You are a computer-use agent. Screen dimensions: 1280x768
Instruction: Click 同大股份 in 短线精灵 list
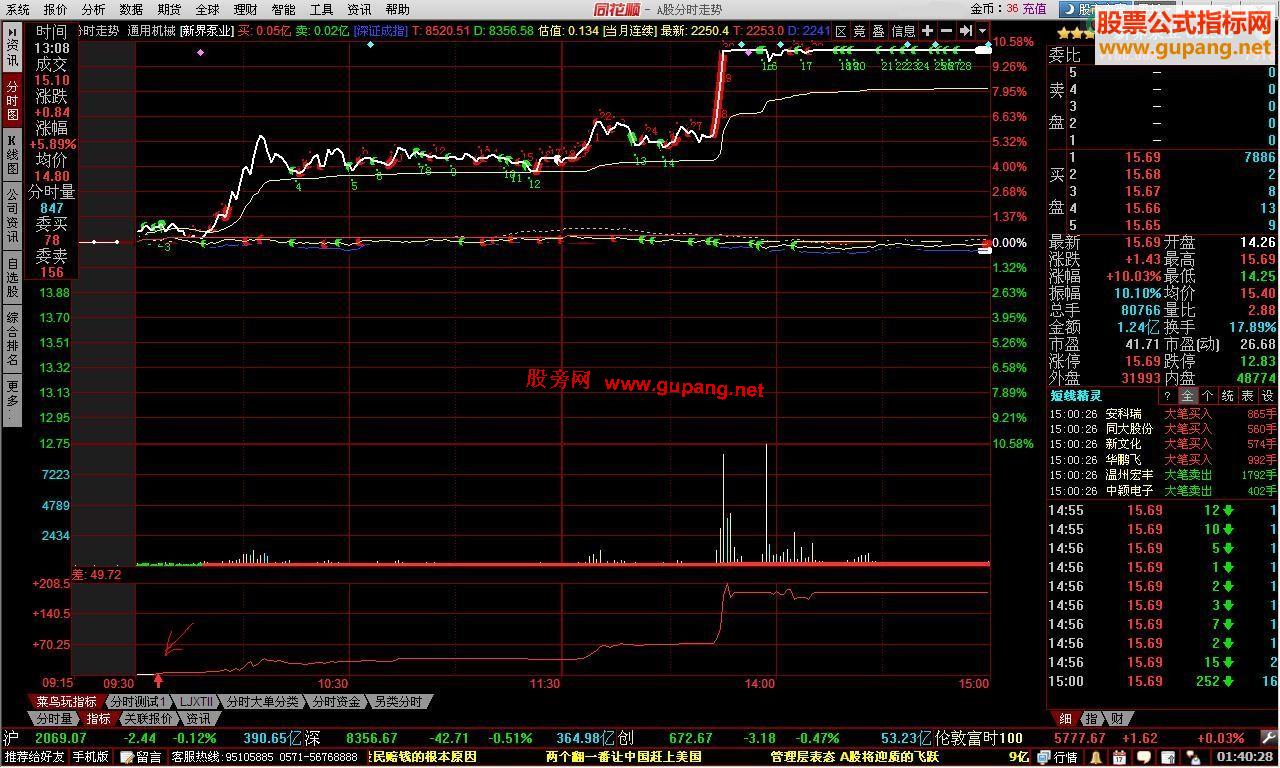(x=1128, y=428)
